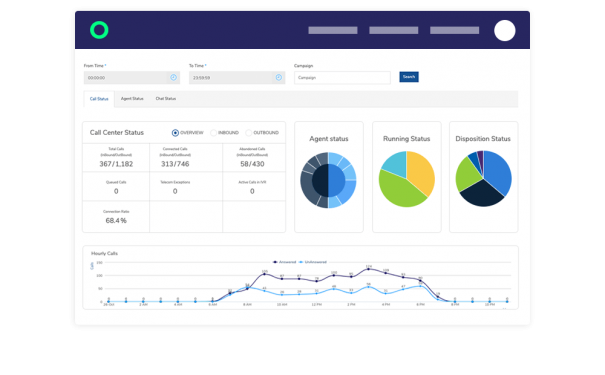Click the 6 PM axis label
The image size is (605, 375).
[421, 305]
